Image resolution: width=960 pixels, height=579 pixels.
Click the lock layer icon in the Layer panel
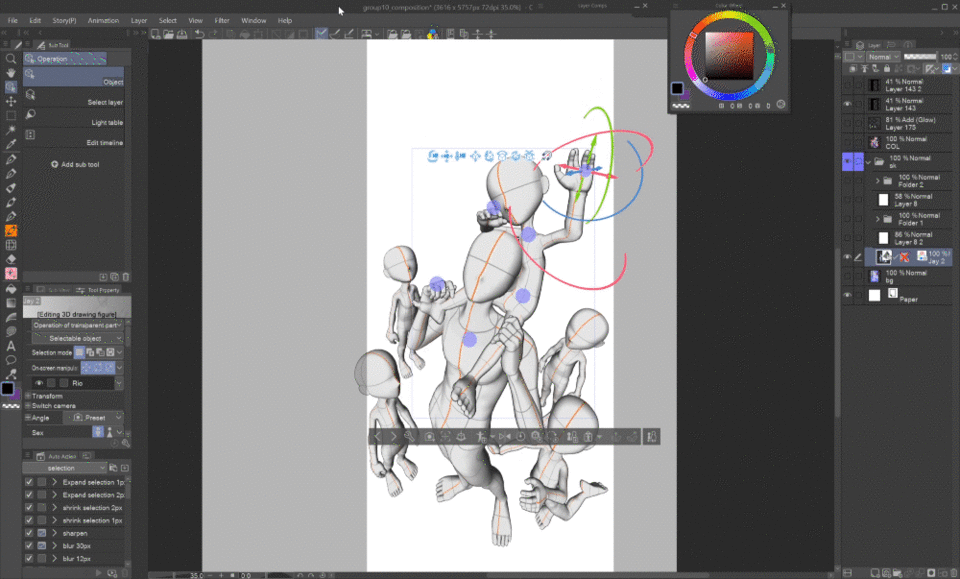(x=887, y=69)
